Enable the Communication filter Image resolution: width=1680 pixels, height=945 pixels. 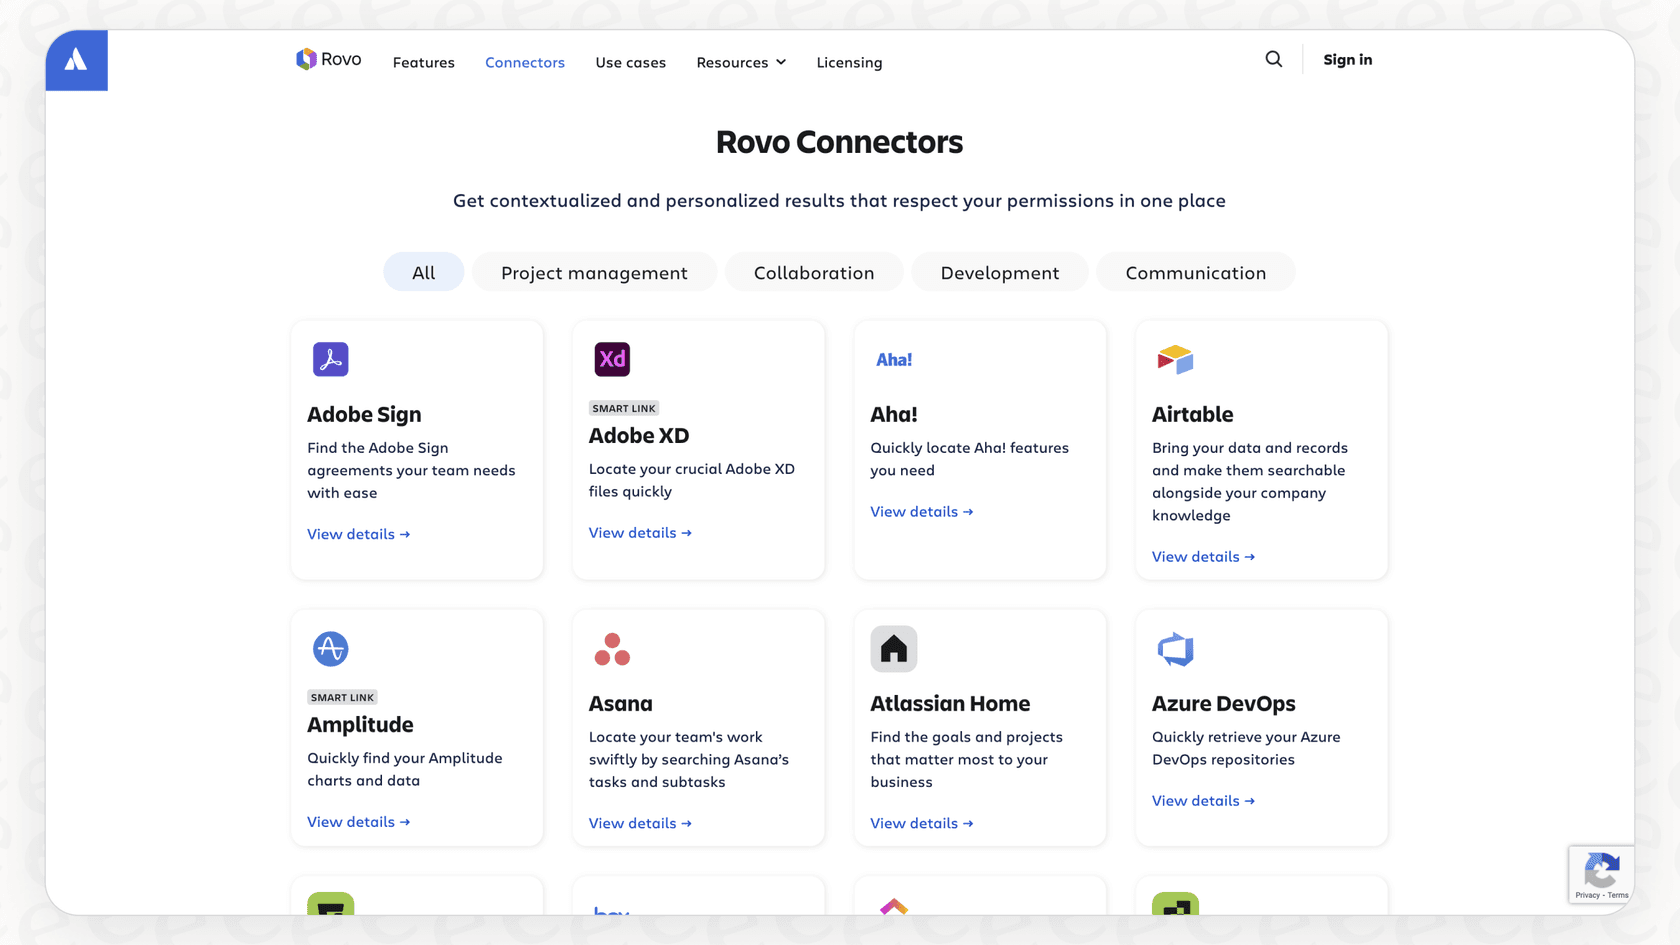[1195, 272]
